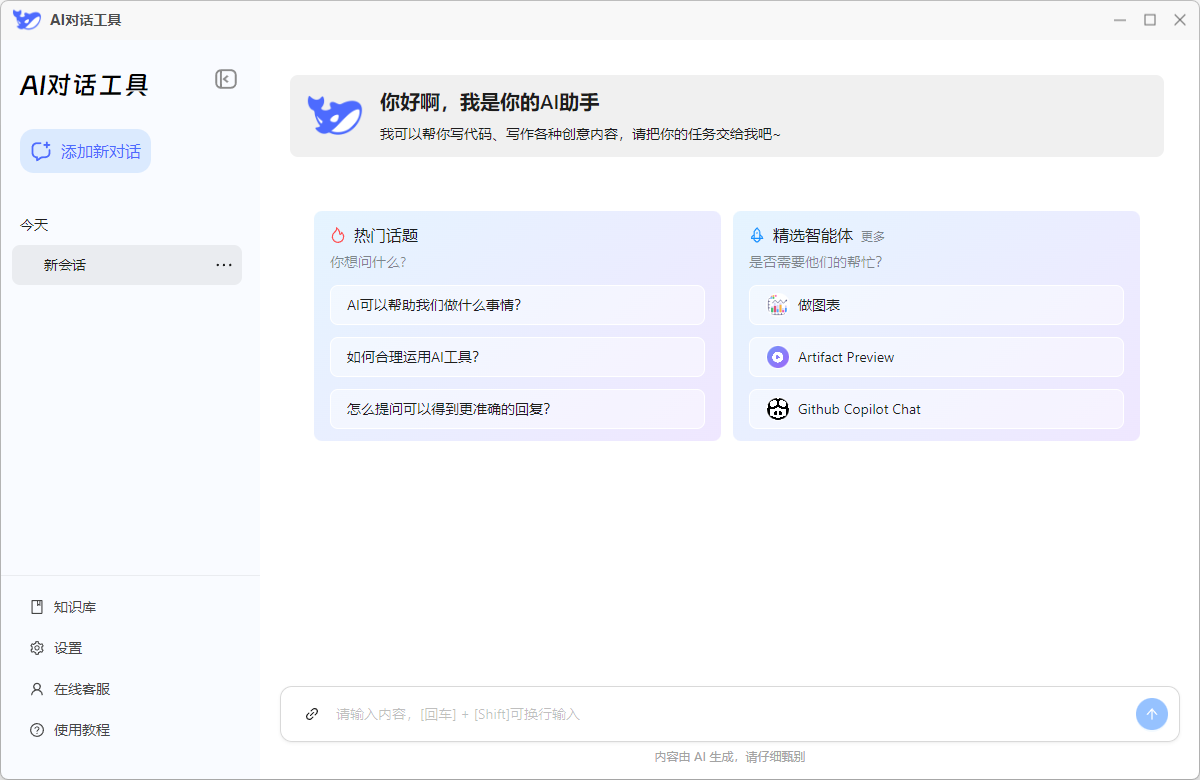Screen dimensions: 1200x780
Task: Click the 是否需要他们的帮忙? subtitle
Action: pyautogui.click(x=816, y=262)
